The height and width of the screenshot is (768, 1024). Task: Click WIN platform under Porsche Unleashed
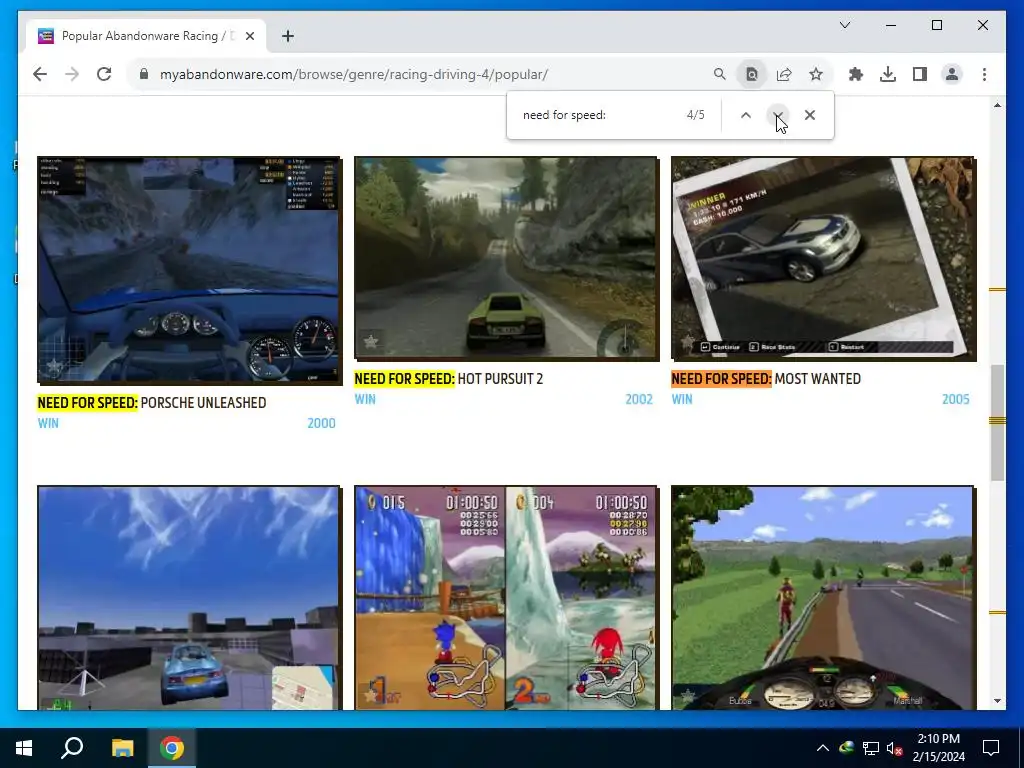[48, 423]
